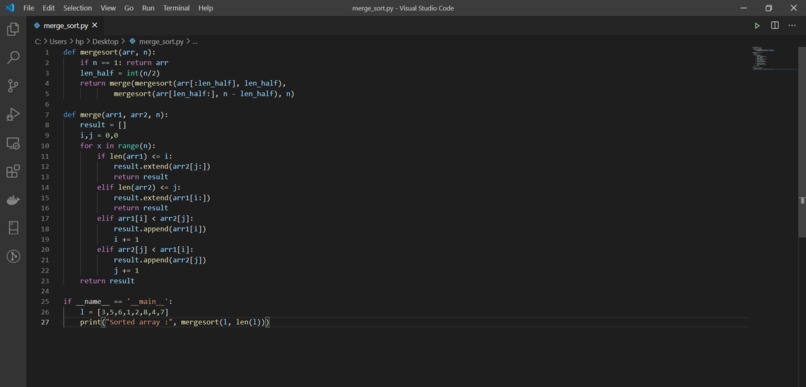
Task: Click the vertical scrollbar marker
Action: click(x=802, y=201)
